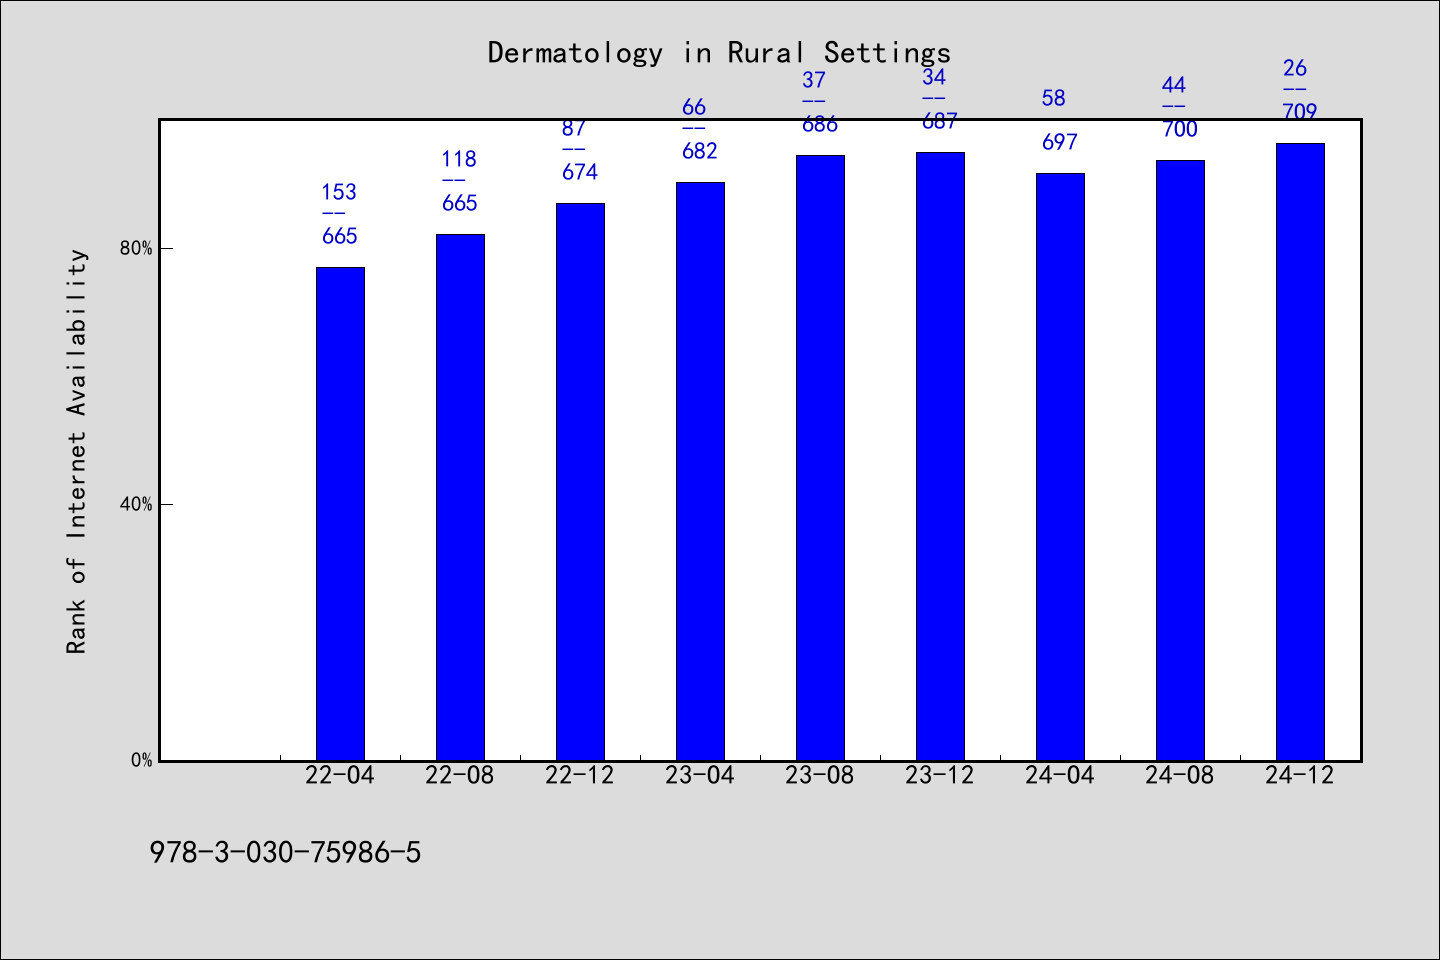
Task: Click the 700 data label
Action: pyautogui.click(x=1180, y=129)
